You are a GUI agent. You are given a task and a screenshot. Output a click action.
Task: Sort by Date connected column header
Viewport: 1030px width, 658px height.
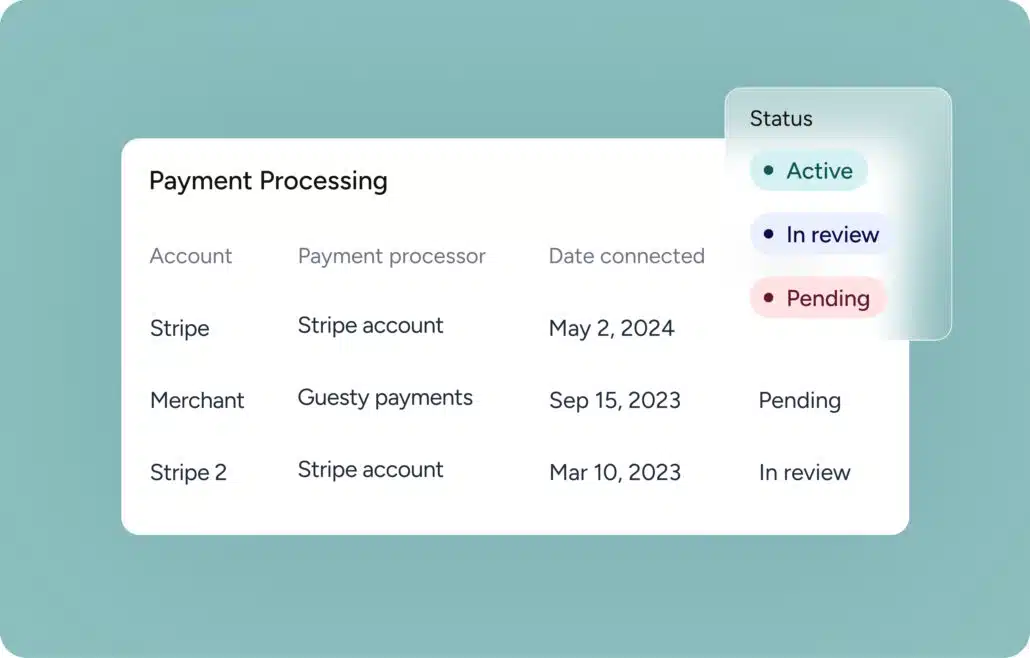pos(626,256)
